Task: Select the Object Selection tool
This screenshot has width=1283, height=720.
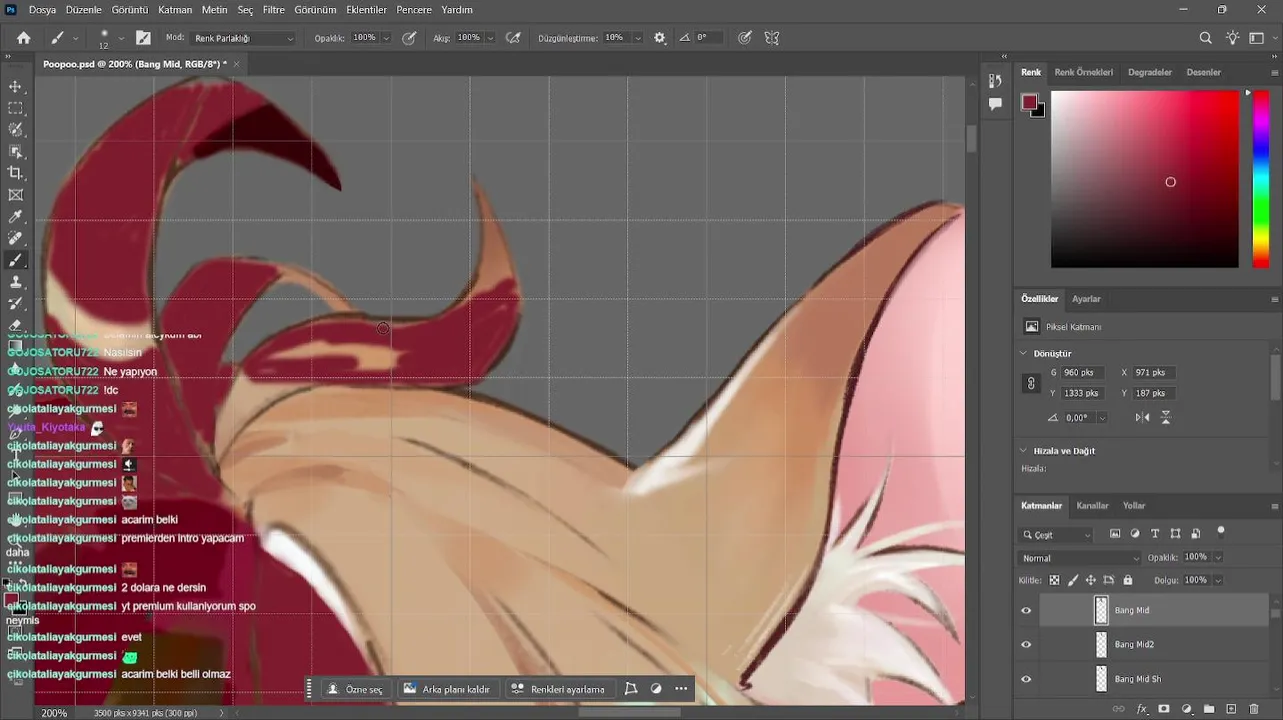Action: click(x=15, y=152)
